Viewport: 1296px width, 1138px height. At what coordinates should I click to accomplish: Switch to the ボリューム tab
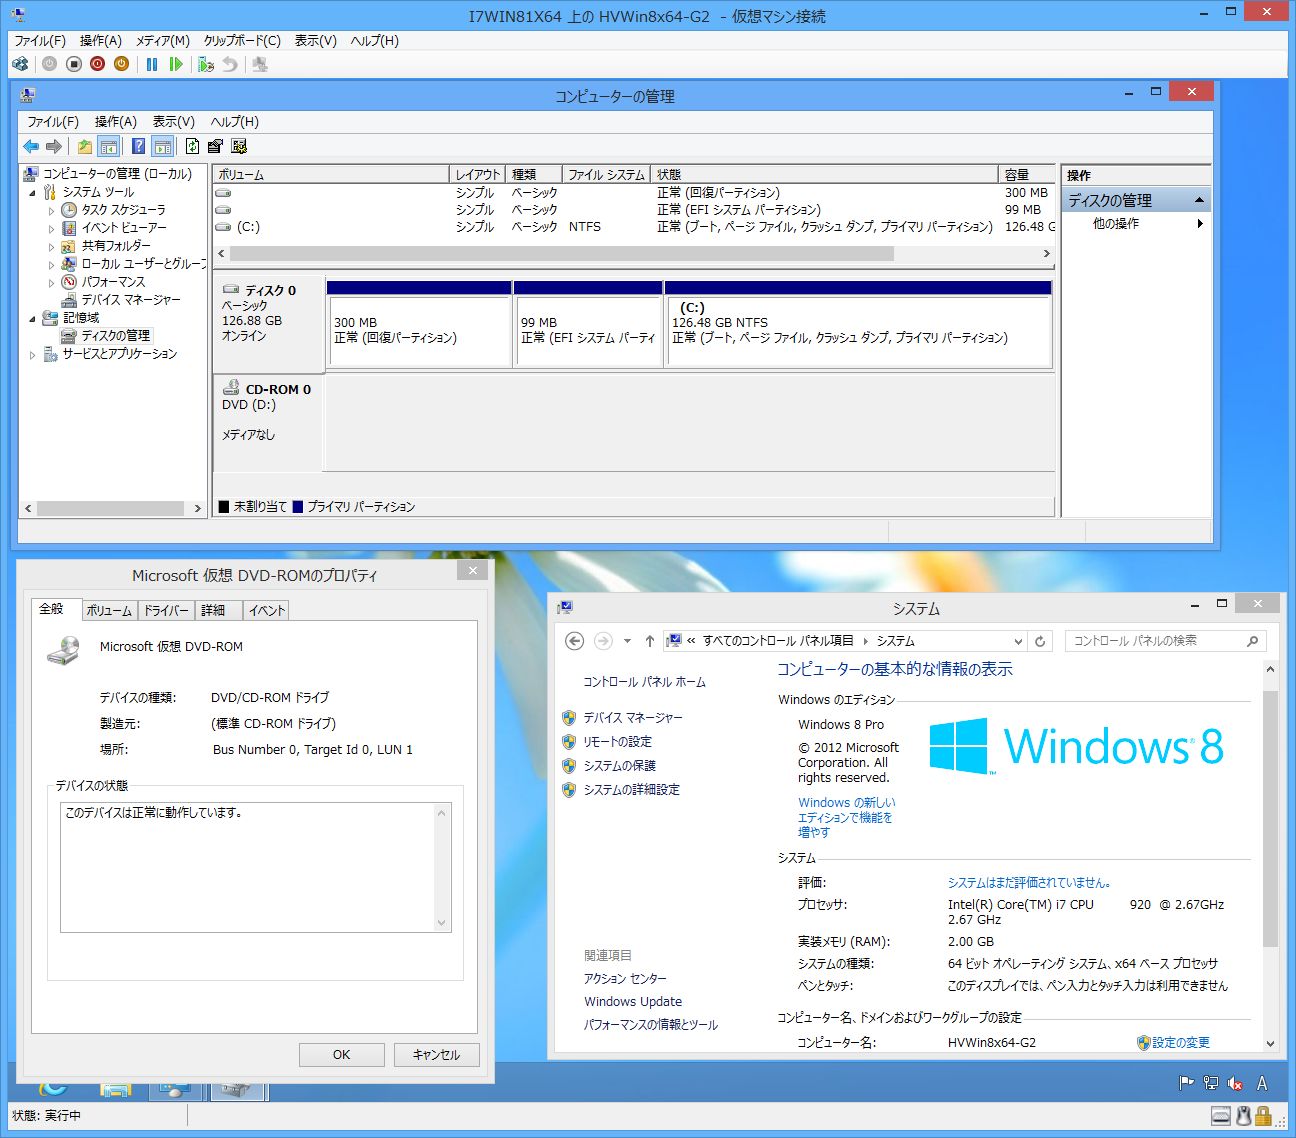[109, 610]
